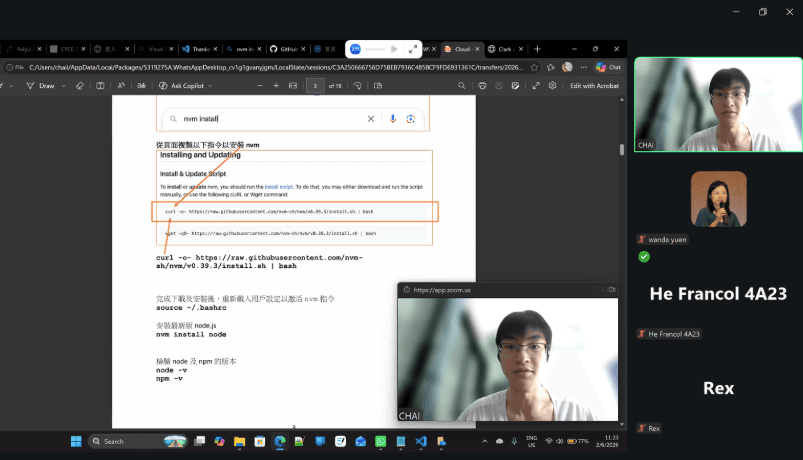
Task: Zoom out with the minus button
Action: pos(260,86)
